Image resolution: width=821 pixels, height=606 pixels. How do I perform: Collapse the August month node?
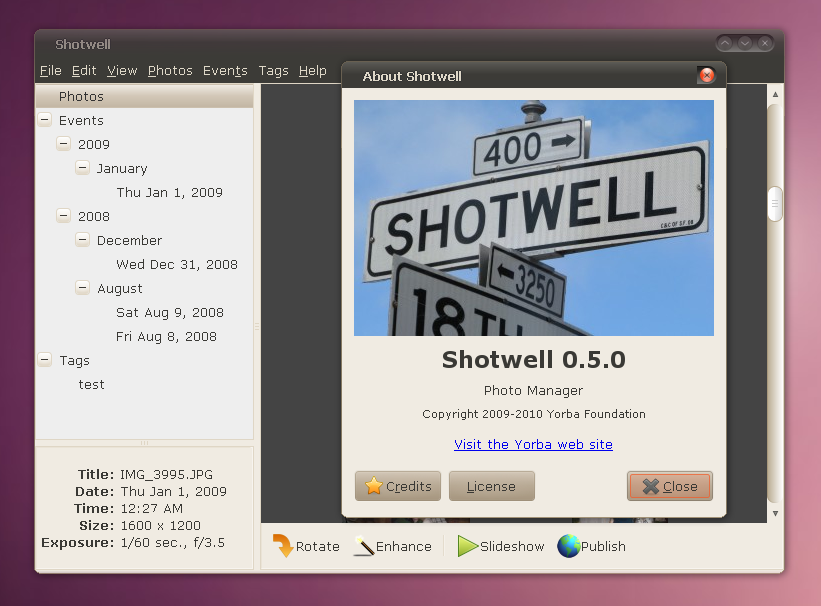click(x=83, y=288)
